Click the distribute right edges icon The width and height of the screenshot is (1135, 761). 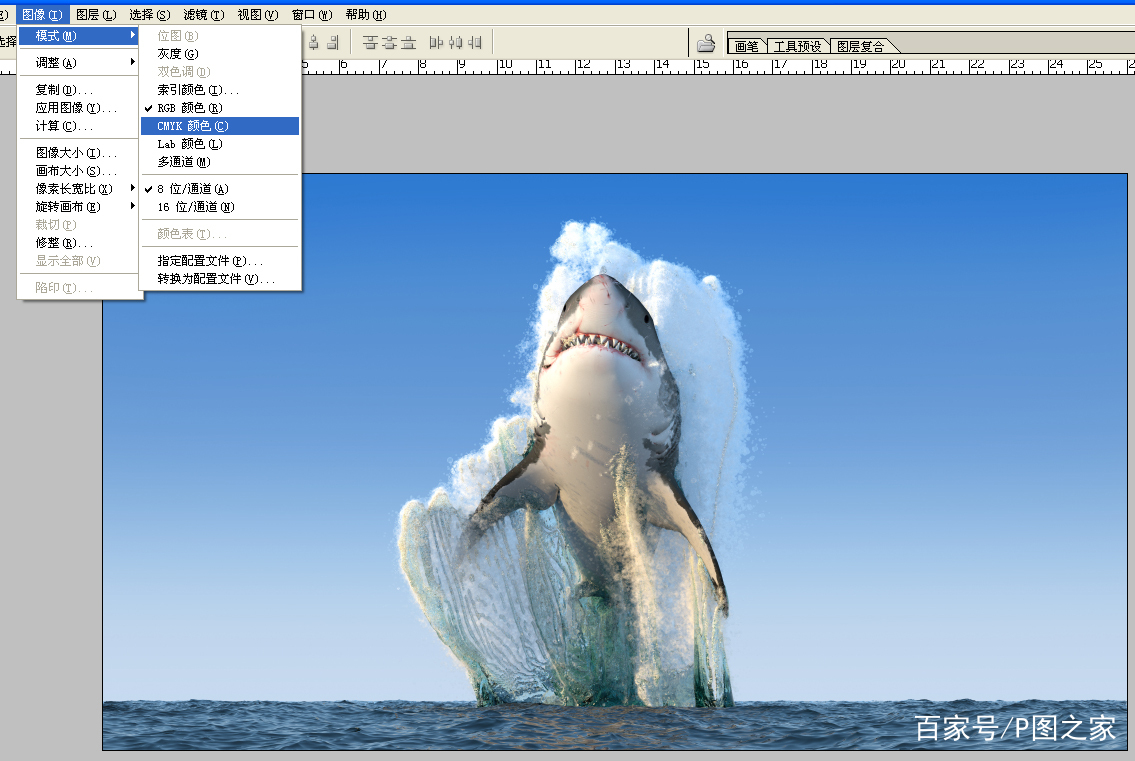pos(474,42)
